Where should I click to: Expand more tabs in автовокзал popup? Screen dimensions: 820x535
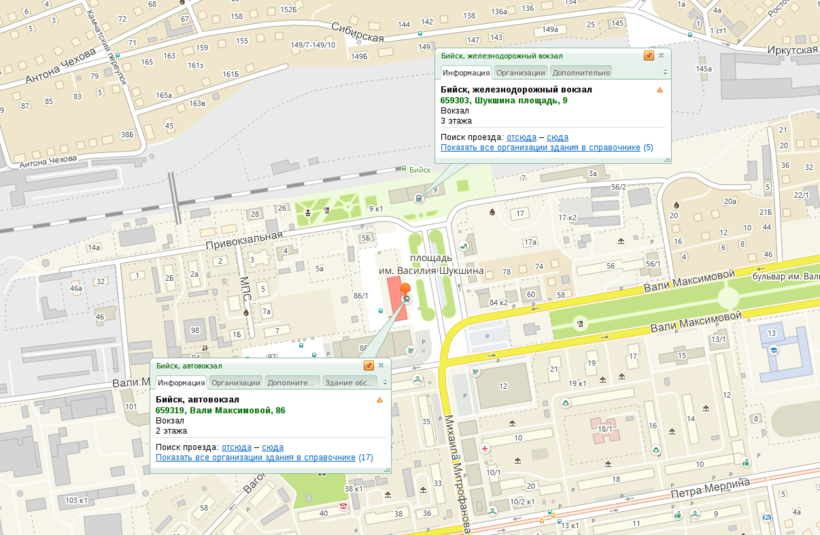[x=384, y=382]
